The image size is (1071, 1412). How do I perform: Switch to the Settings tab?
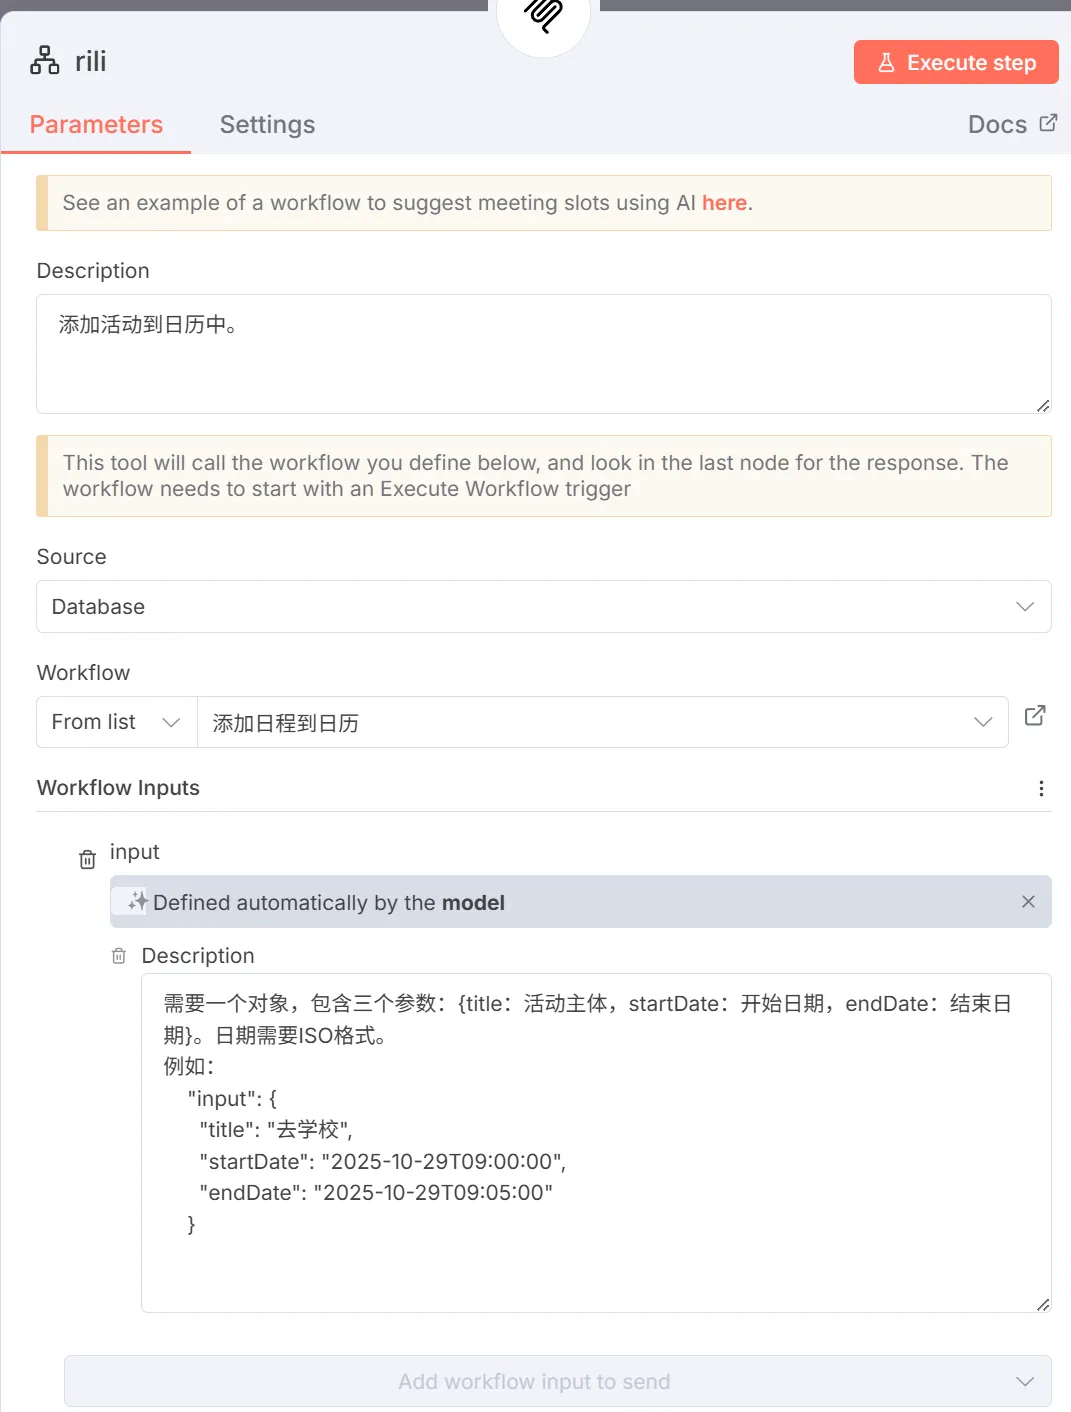point(267,124)
